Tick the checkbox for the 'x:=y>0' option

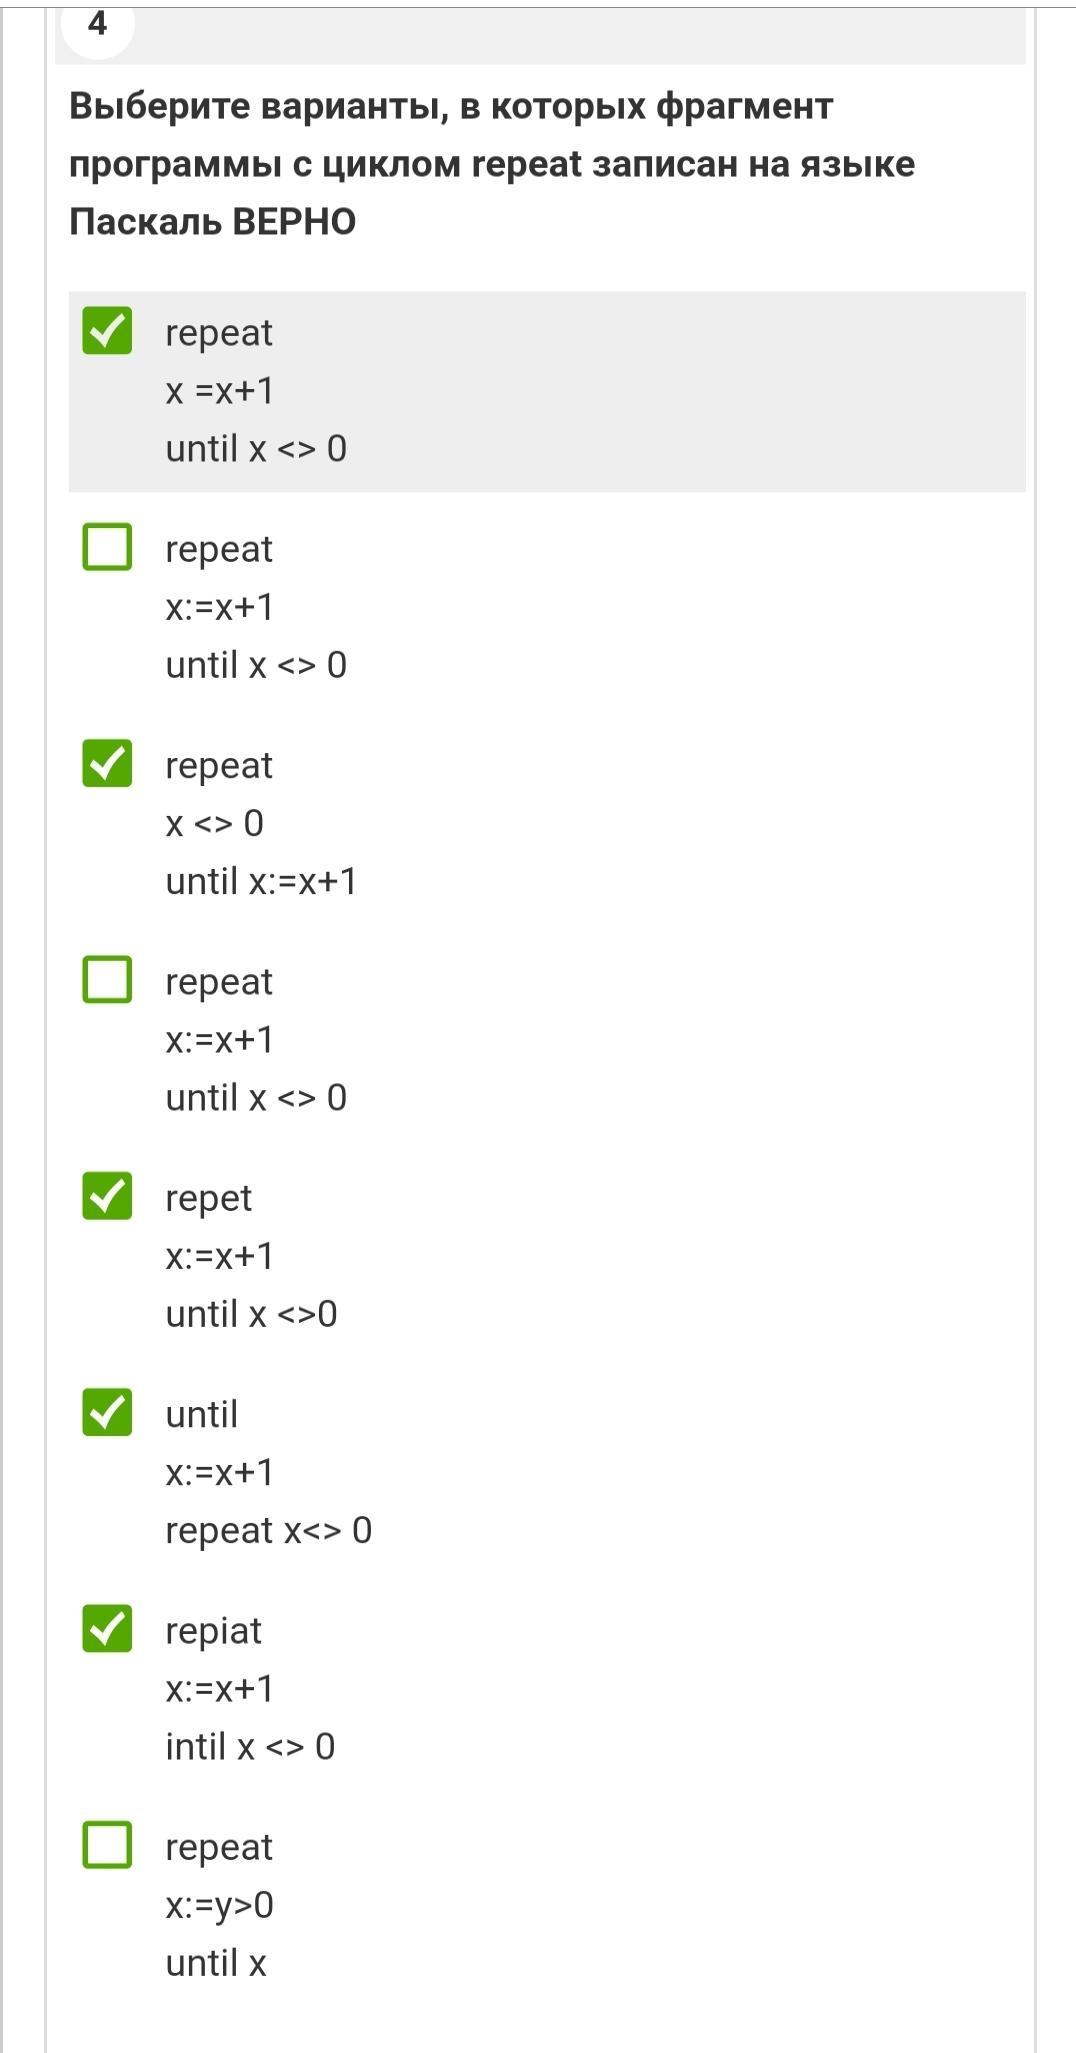(107, 1845)
